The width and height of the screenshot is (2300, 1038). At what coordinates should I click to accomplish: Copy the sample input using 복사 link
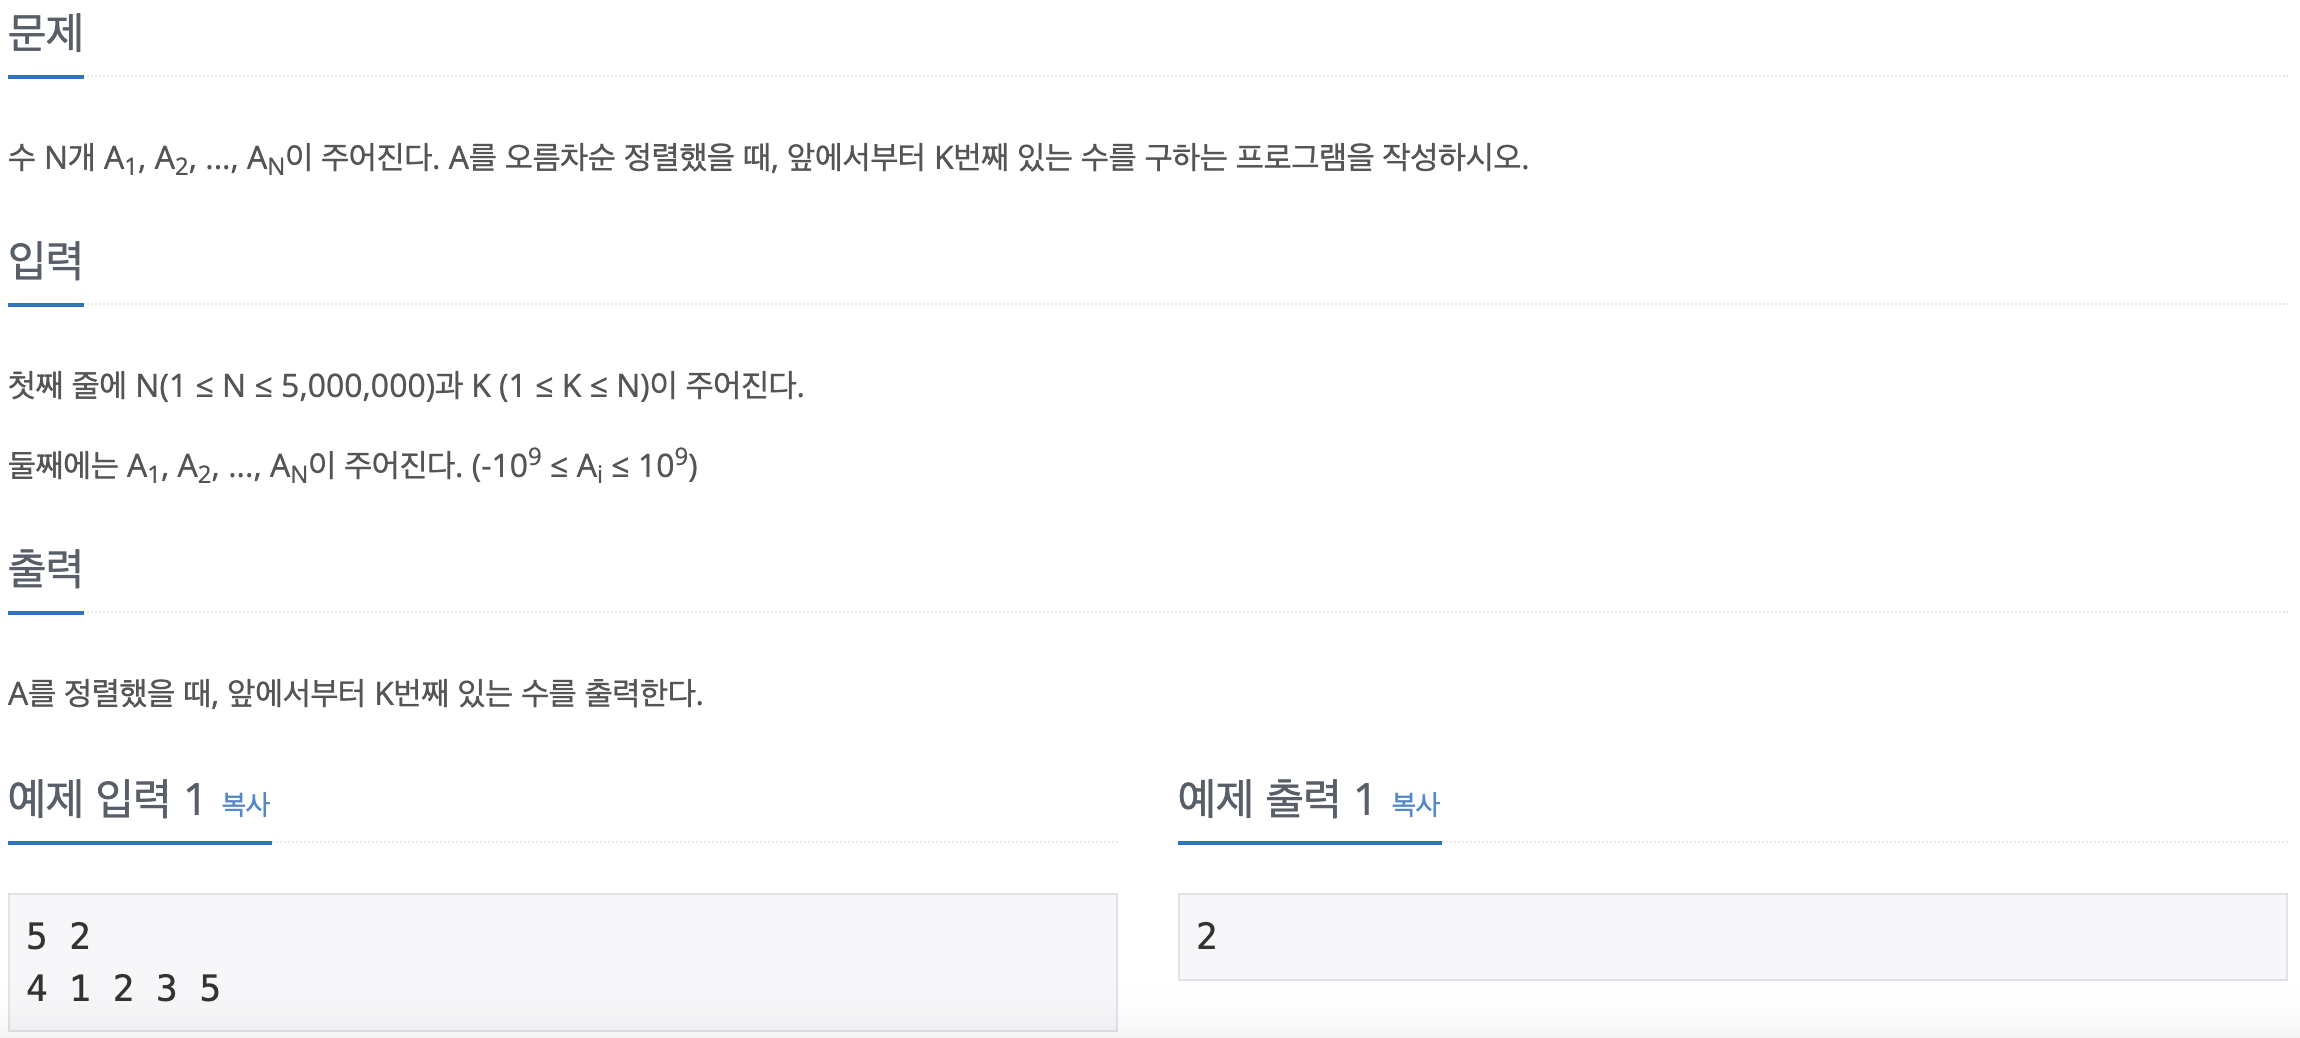247,801
